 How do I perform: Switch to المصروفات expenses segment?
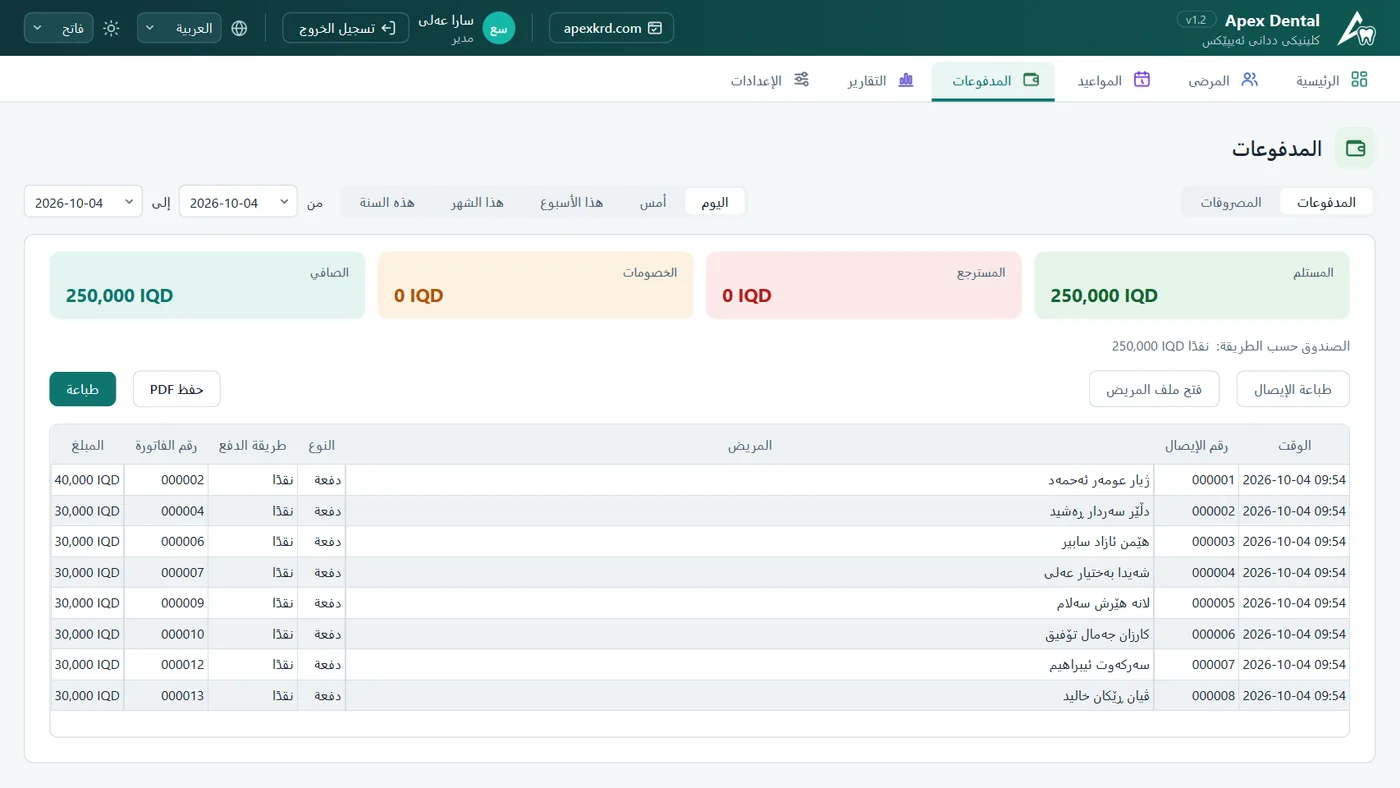click(1231, 202)
